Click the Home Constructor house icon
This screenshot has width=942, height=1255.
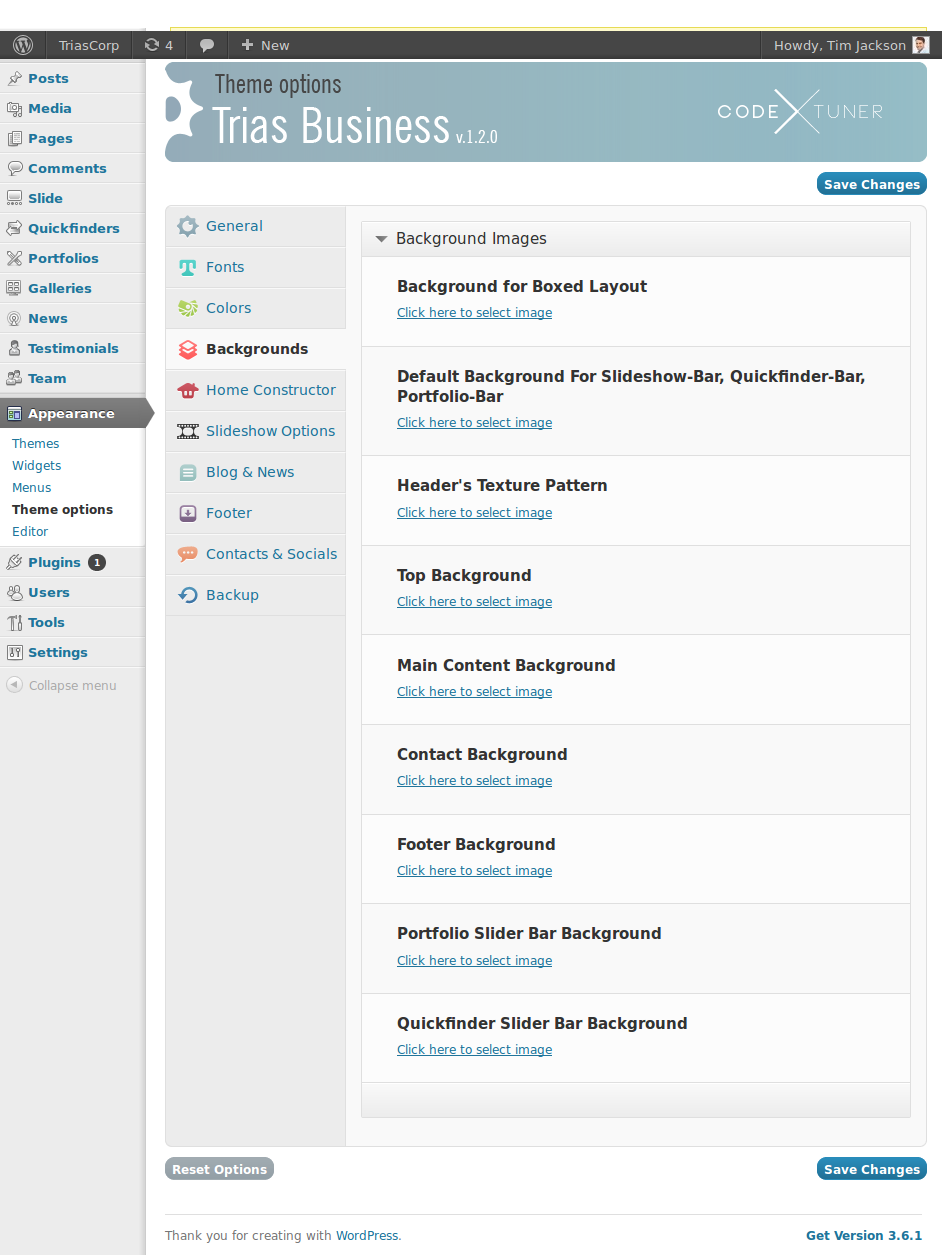188,390
